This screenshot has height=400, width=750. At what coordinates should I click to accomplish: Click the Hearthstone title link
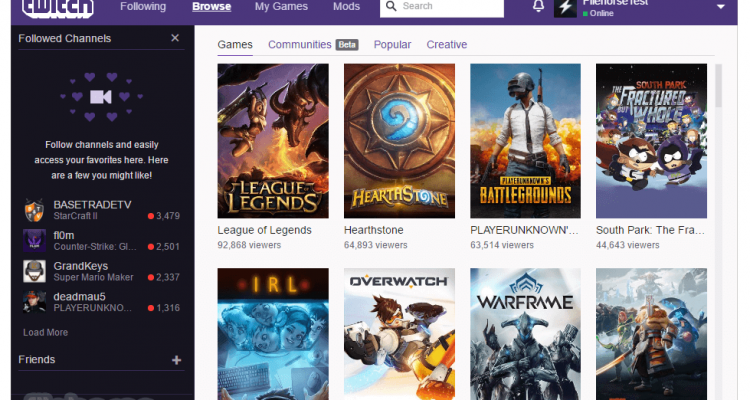pos(374,230)
